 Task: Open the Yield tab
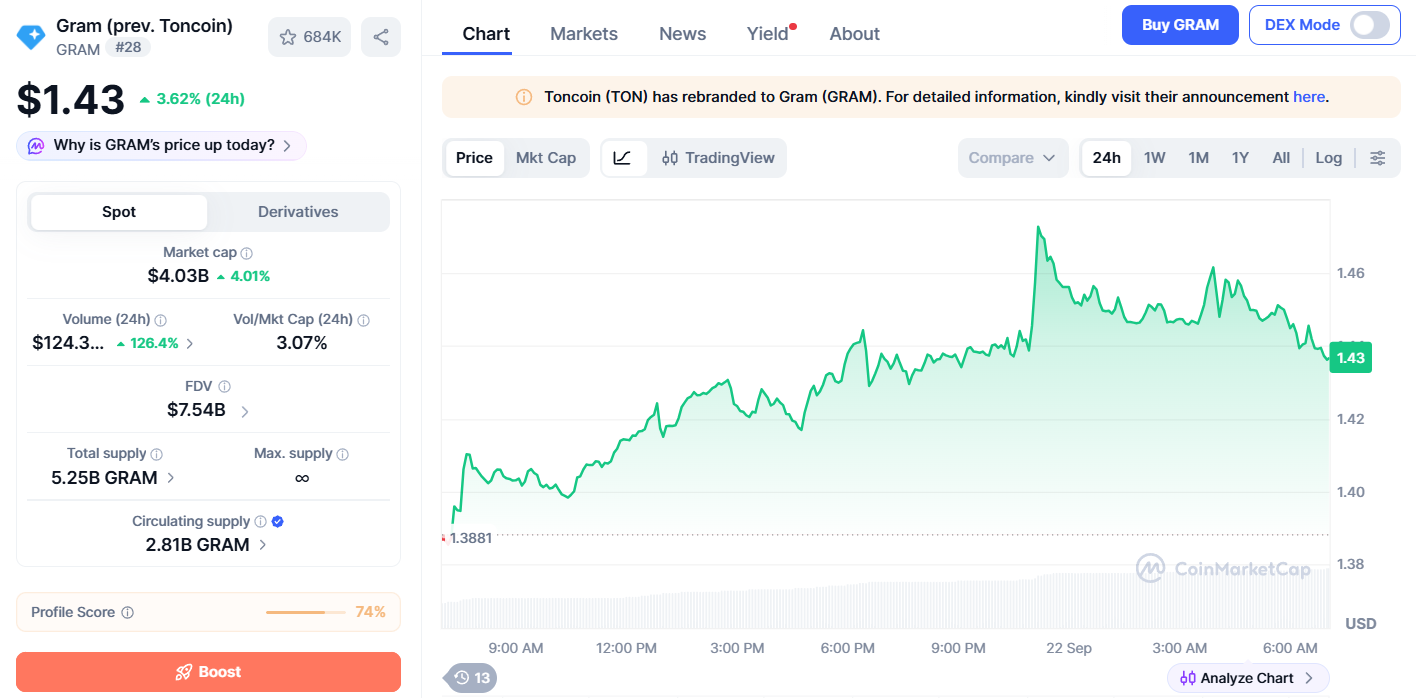(x=768, y=34)
